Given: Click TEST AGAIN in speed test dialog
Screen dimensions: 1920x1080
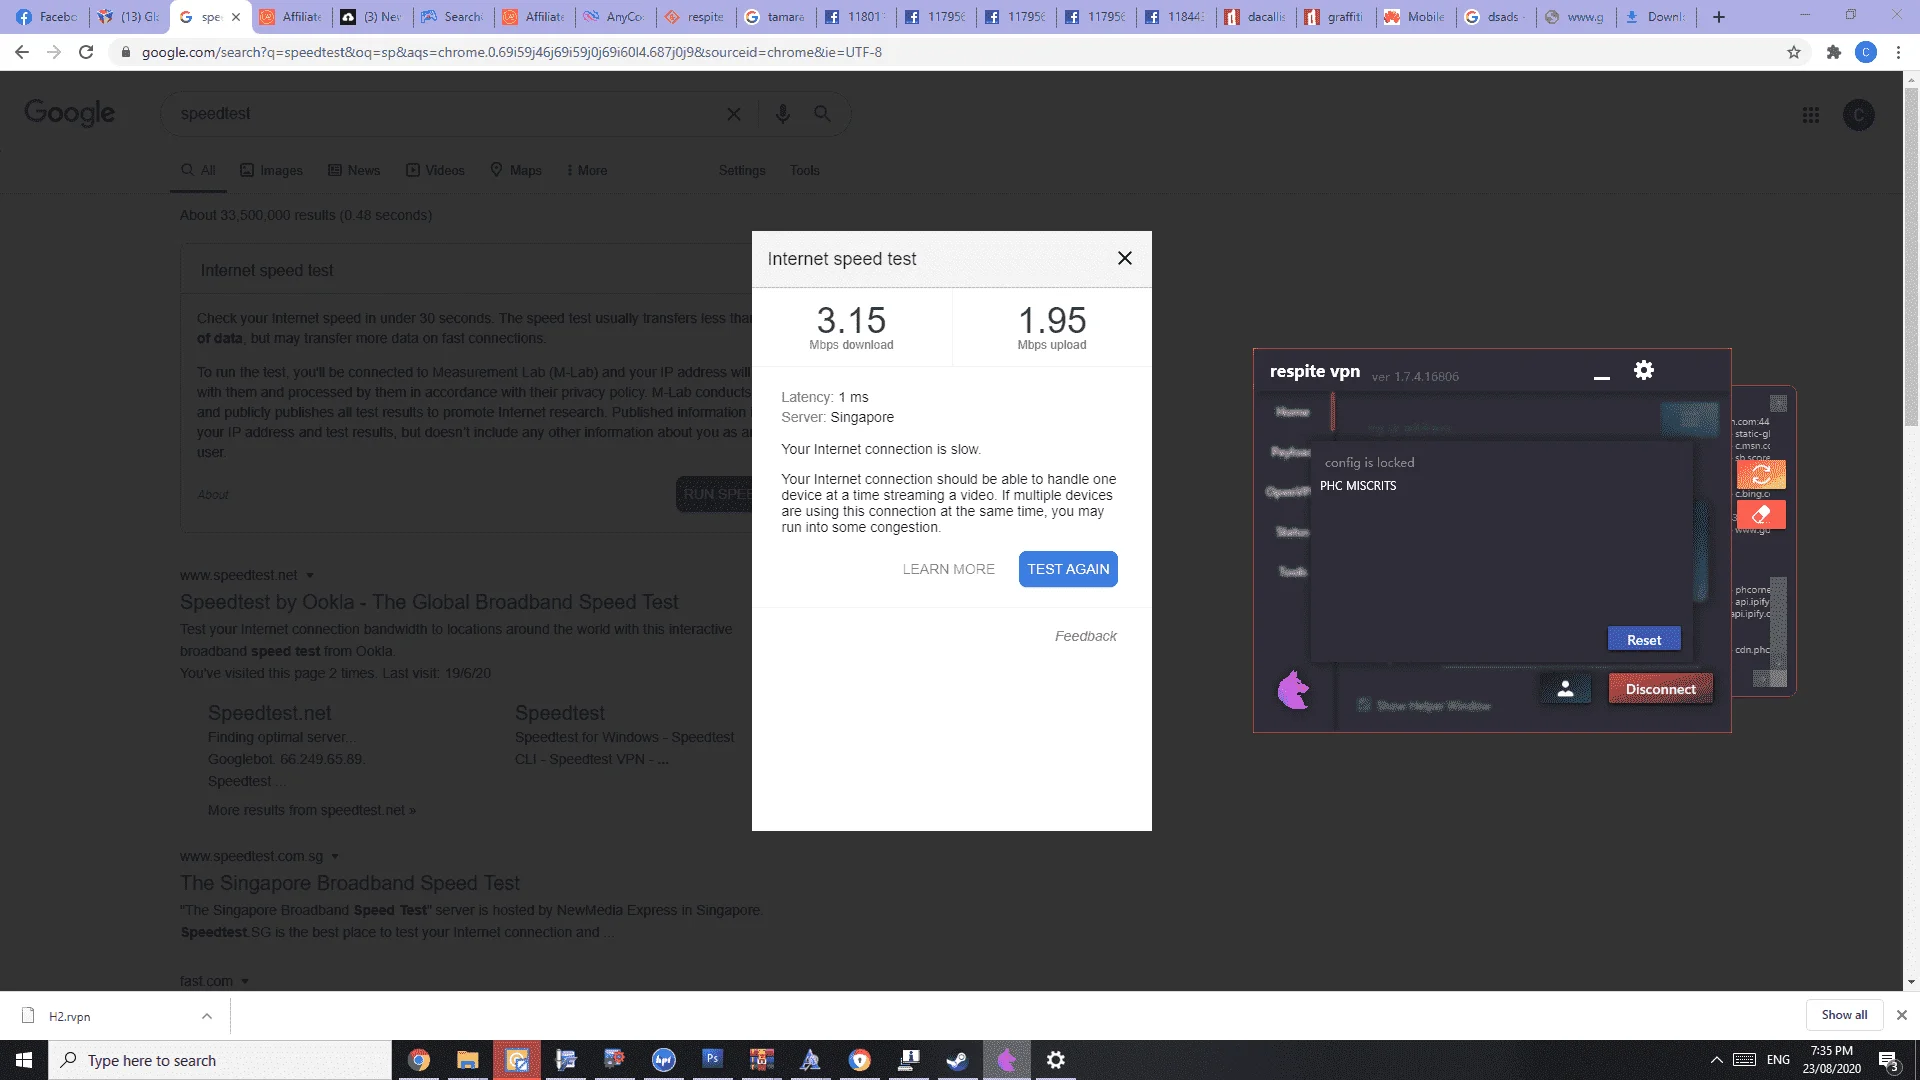Looking at the screenshot, I should (1068, 569).
